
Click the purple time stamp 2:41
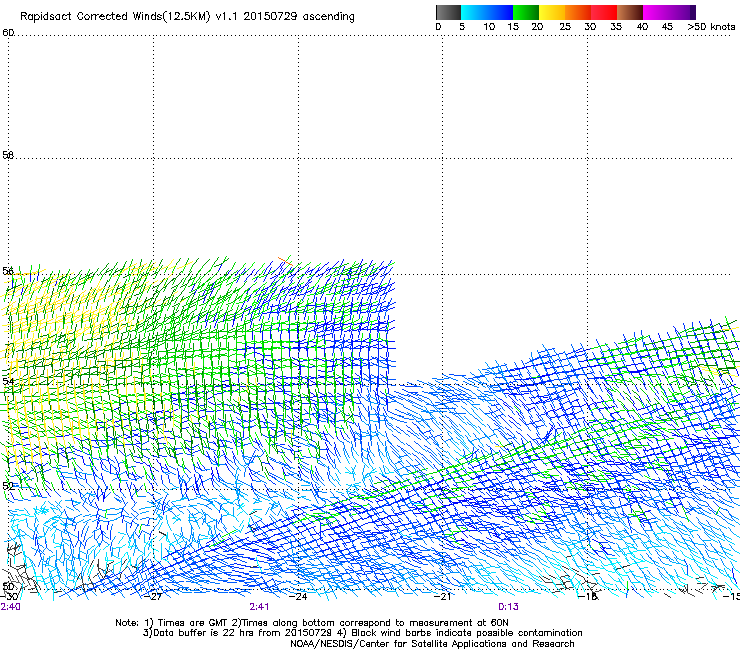click(259, 607)
